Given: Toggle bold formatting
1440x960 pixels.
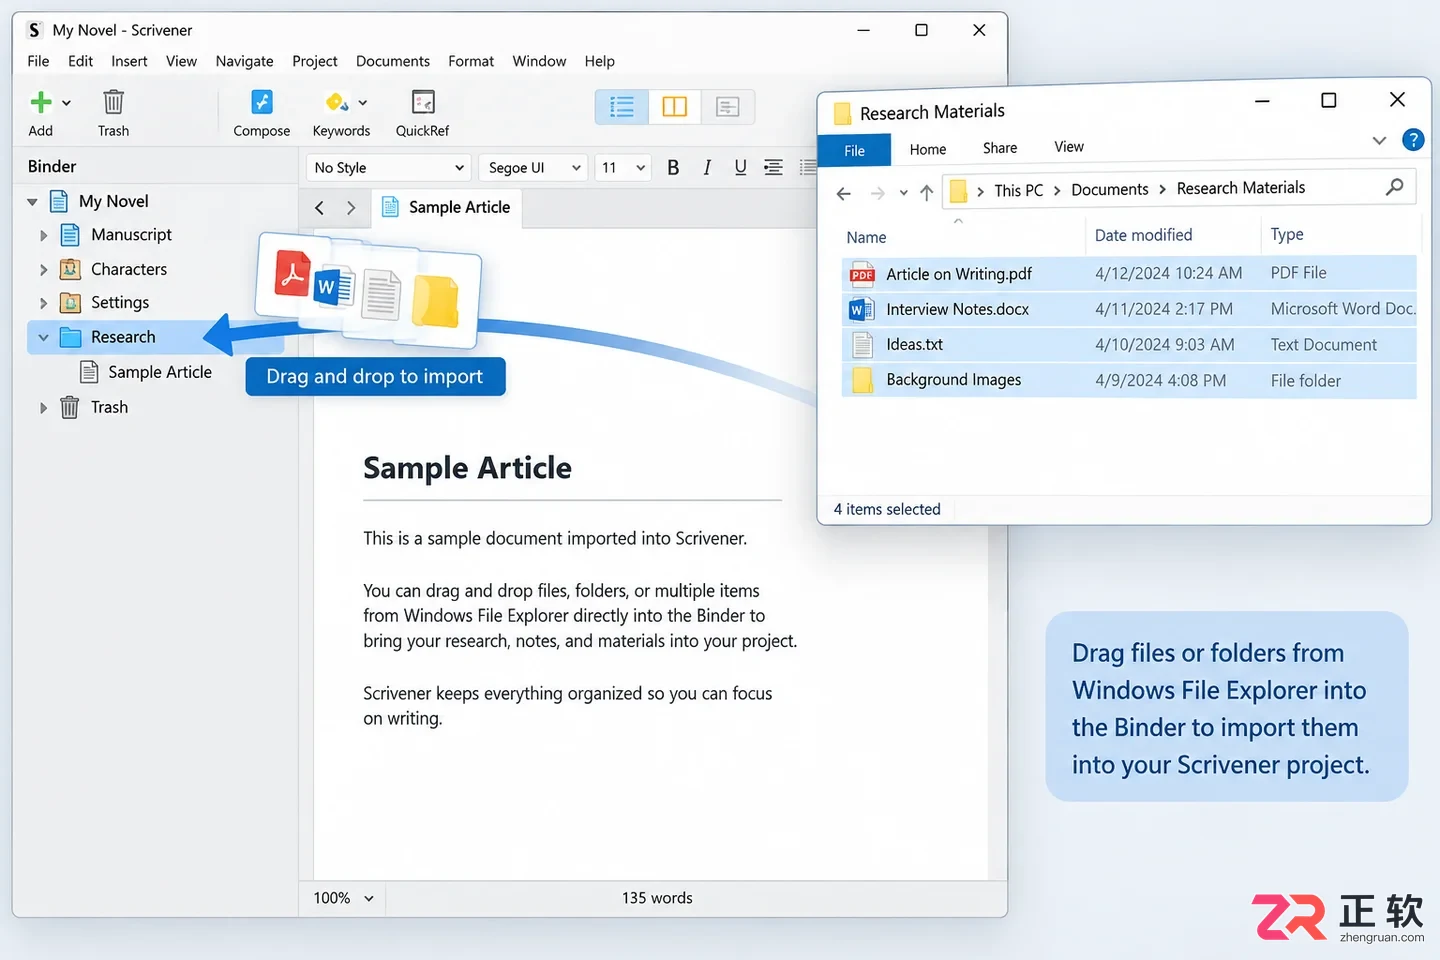Looking at the screenshot, I should (673, 168).
